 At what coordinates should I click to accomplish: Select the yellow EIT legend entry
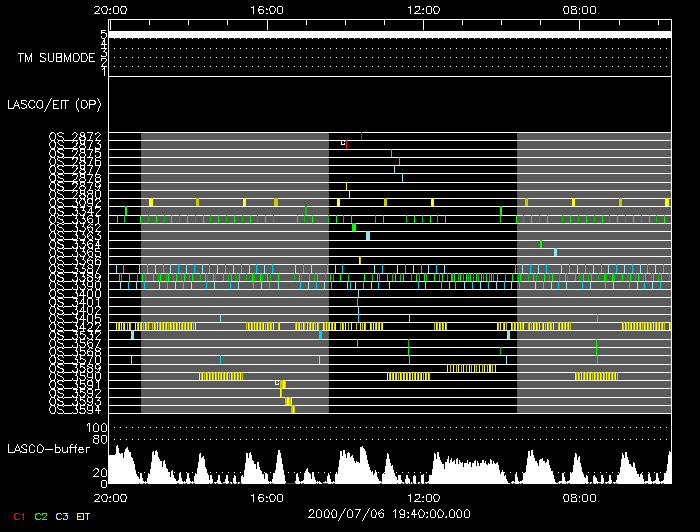click(83, 516)
